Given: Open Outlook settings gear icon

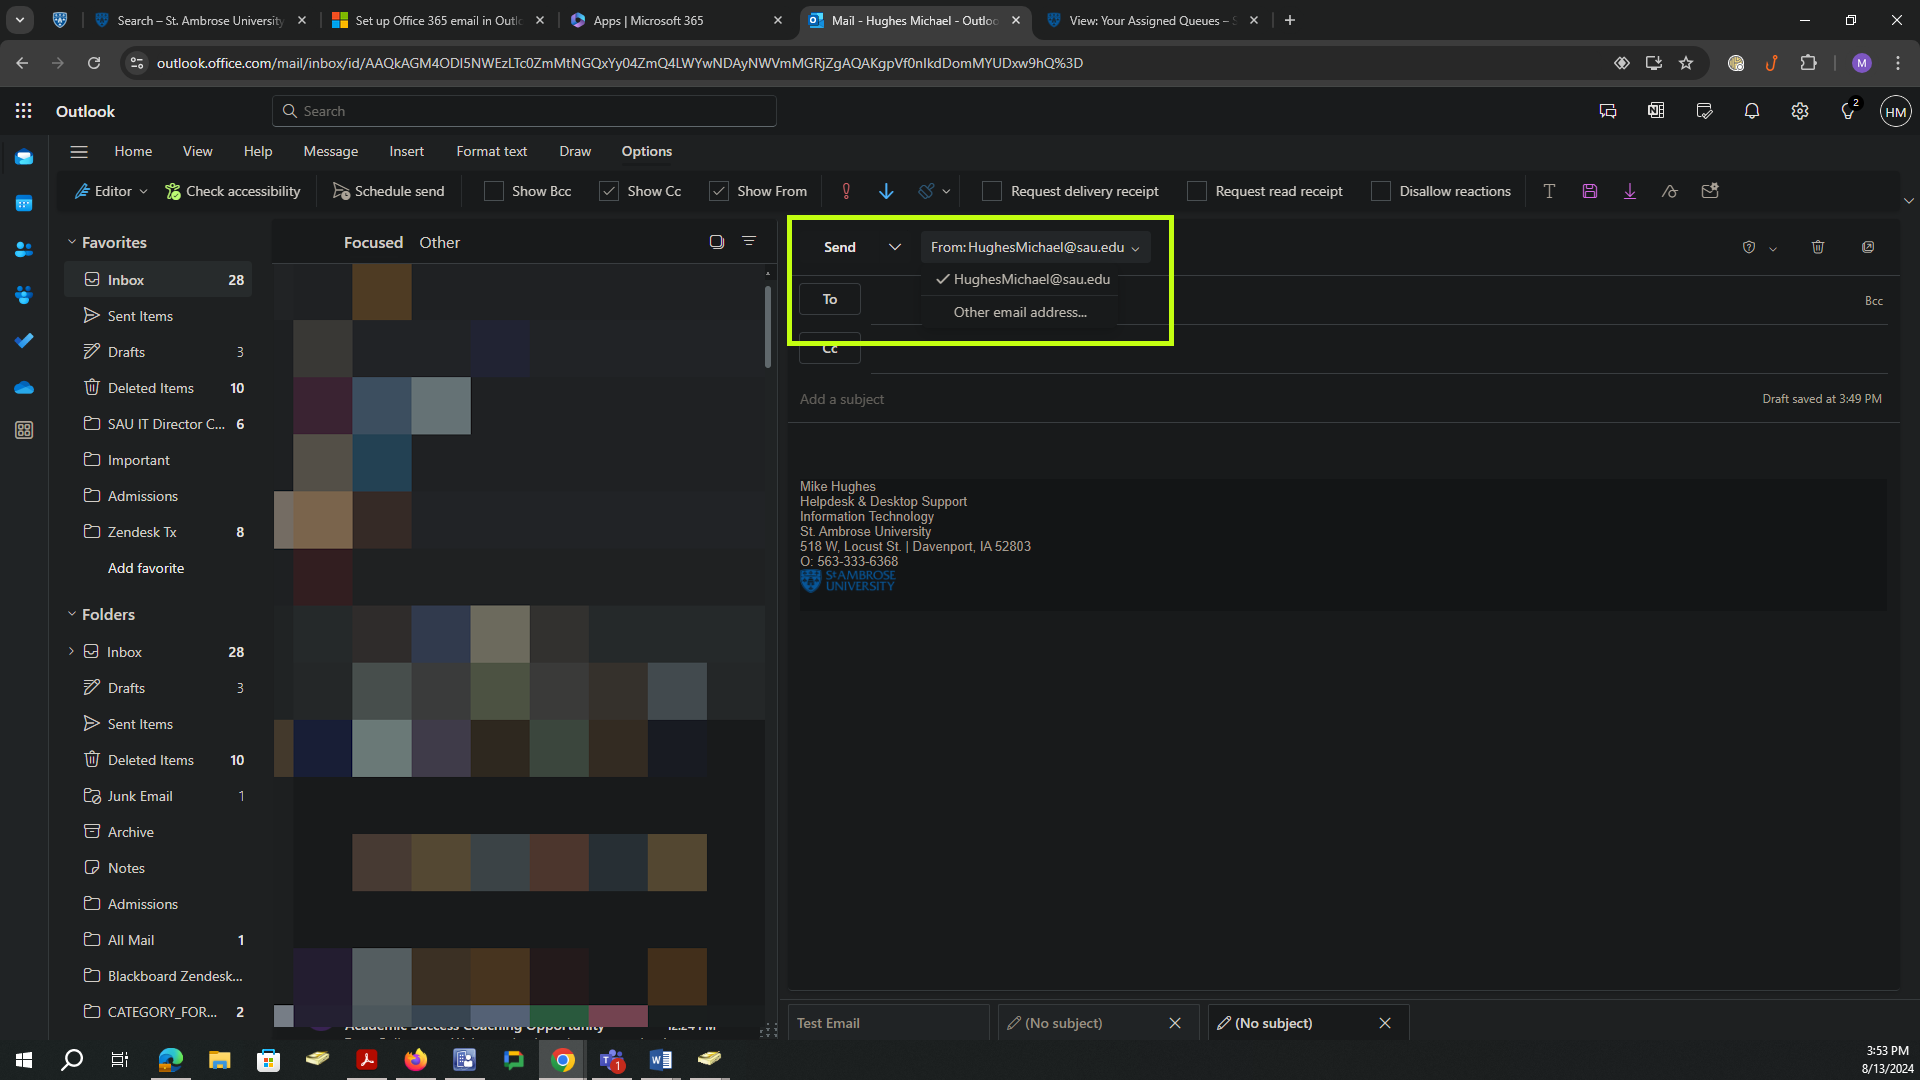Looking at the screenshot, I should click(x=1800, y=111).
